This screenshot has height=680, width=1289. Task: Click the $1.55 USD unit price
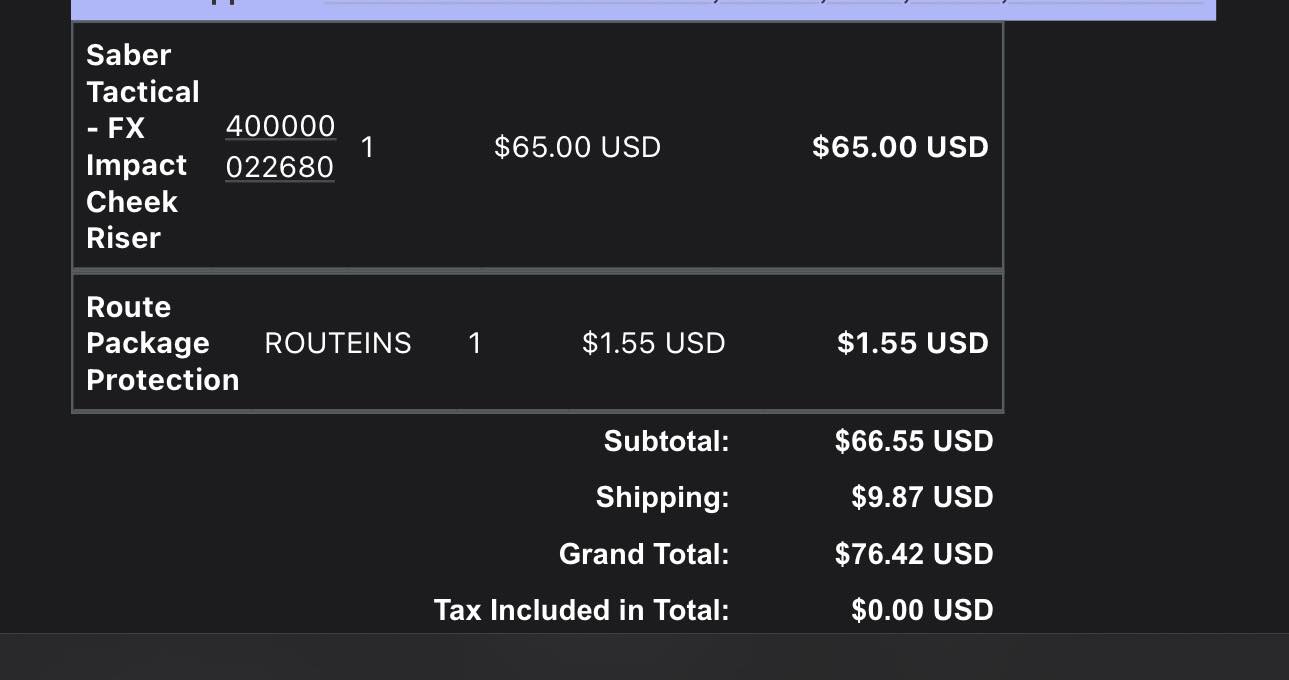pyautogui.click(x=654, y=343)
